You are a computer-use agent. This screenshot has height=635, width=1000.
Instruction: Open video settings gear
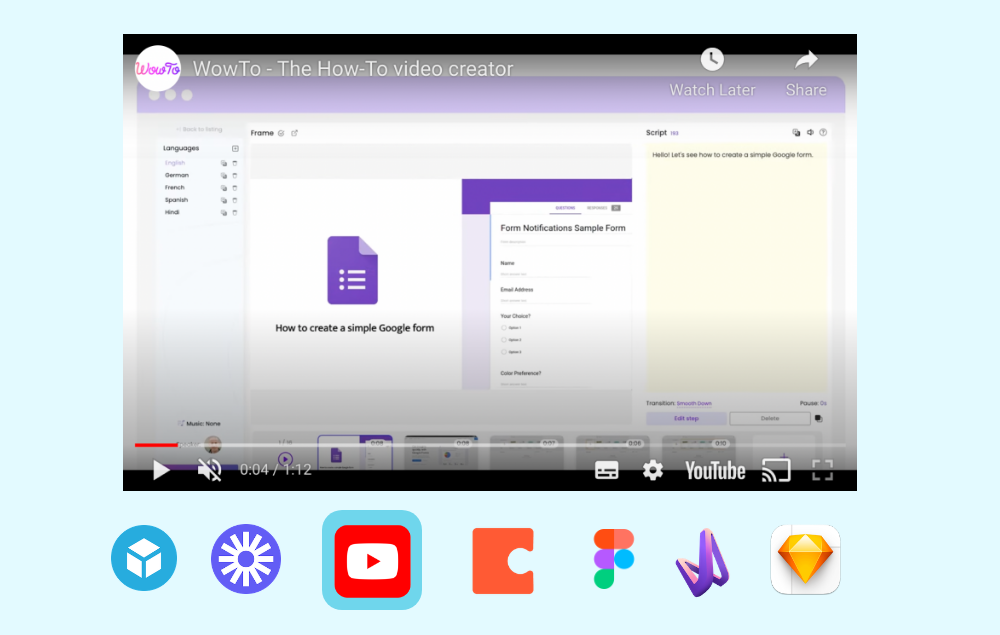coord(653,470)
